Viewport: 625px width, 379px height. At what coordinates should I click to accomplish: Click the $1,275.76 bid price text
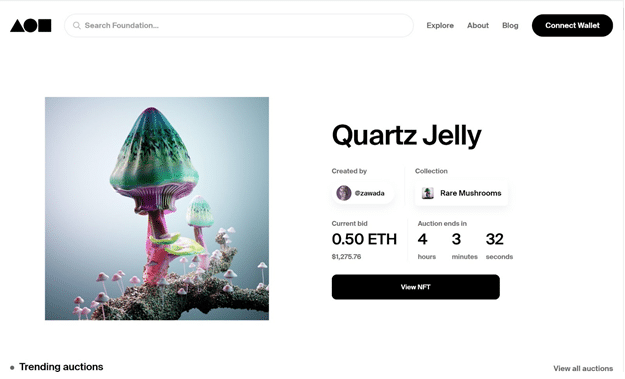tap(346, 257)
